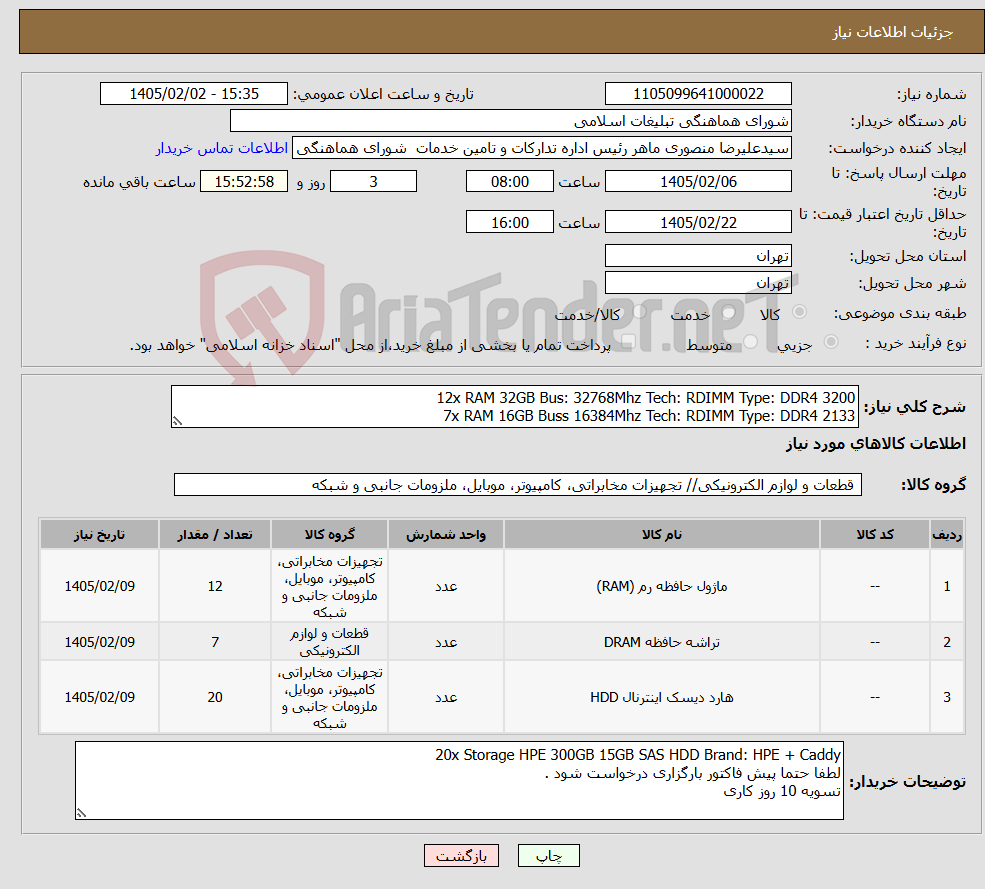
Task: Click the price validity date 1405/02/22
Action: pyautogui.click(x=698, y=222)
